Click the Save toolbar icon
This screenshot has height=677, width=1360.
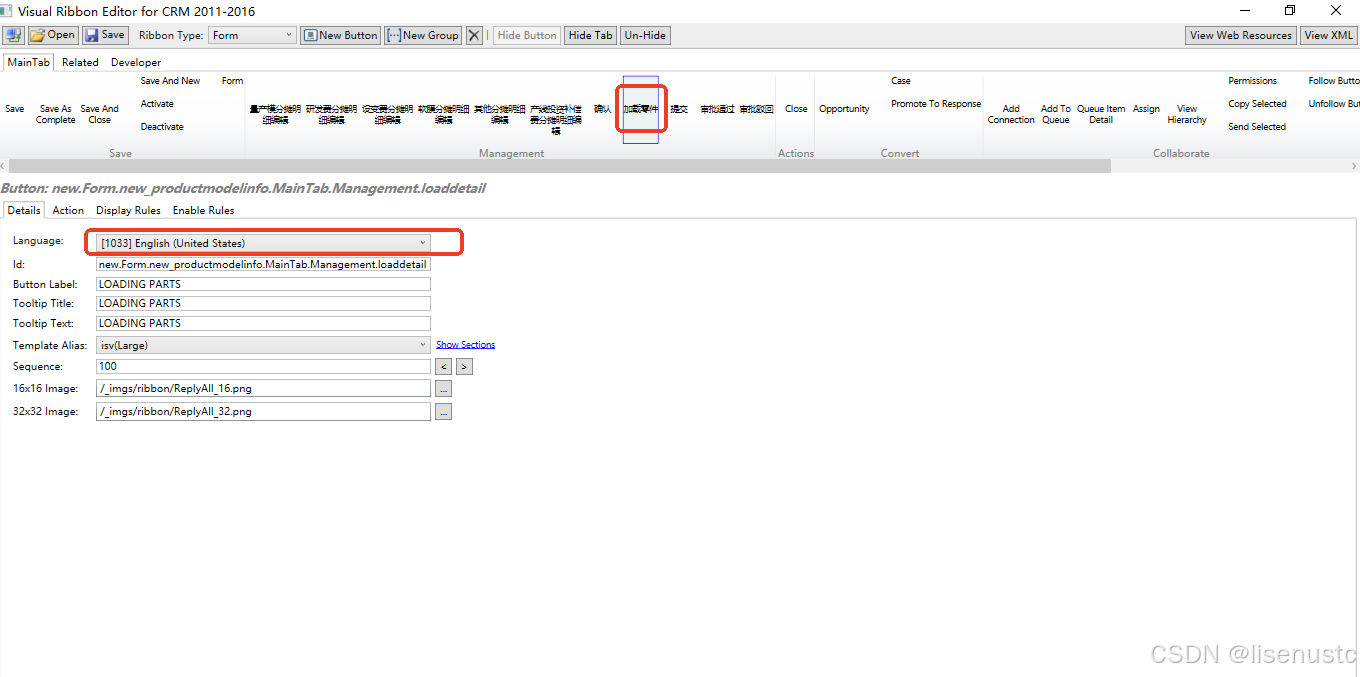[x=104, y=35]
